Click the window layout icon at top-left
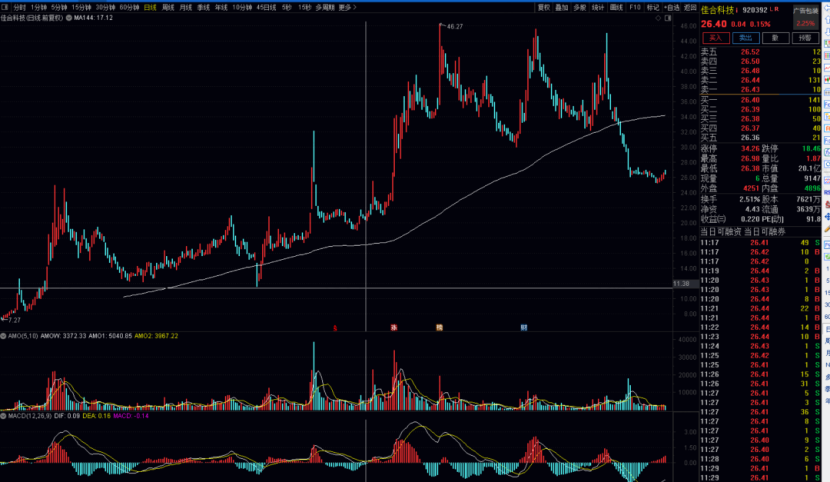Screen dimensions: 830x482 [x=5, y=6]
